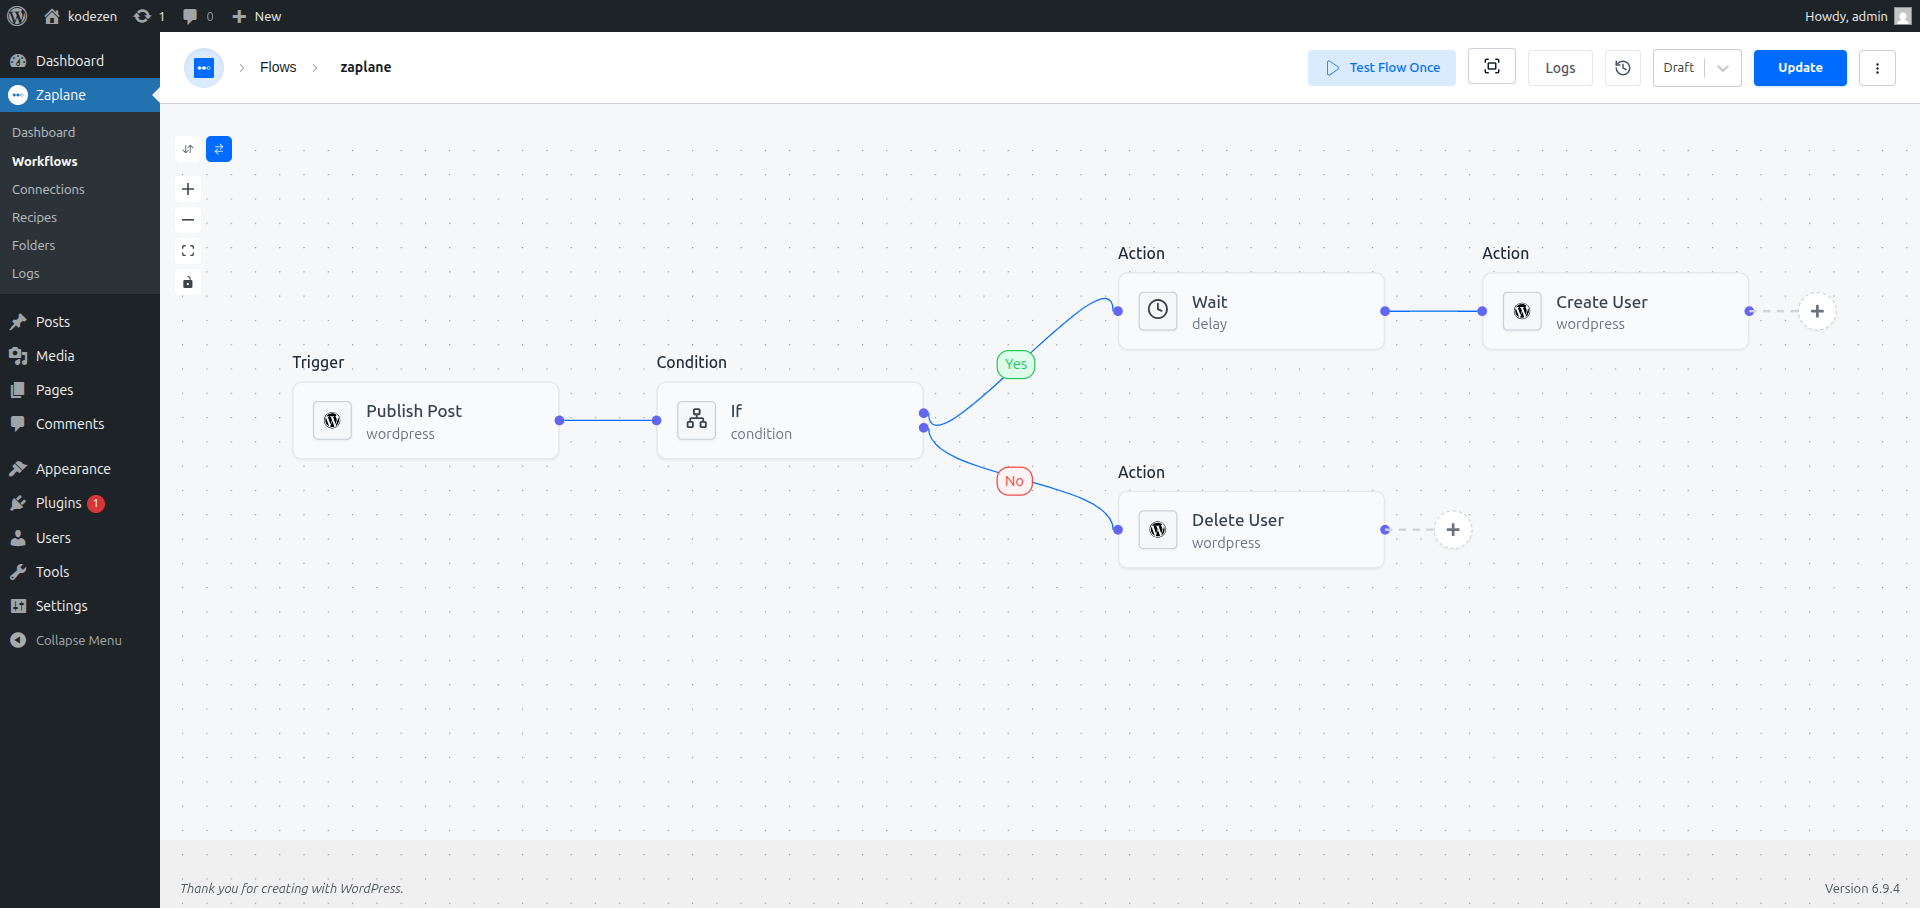Click the WordPress icon on Delete User
This screenshot has width=1920, height=908.
tap(1158, 530)
